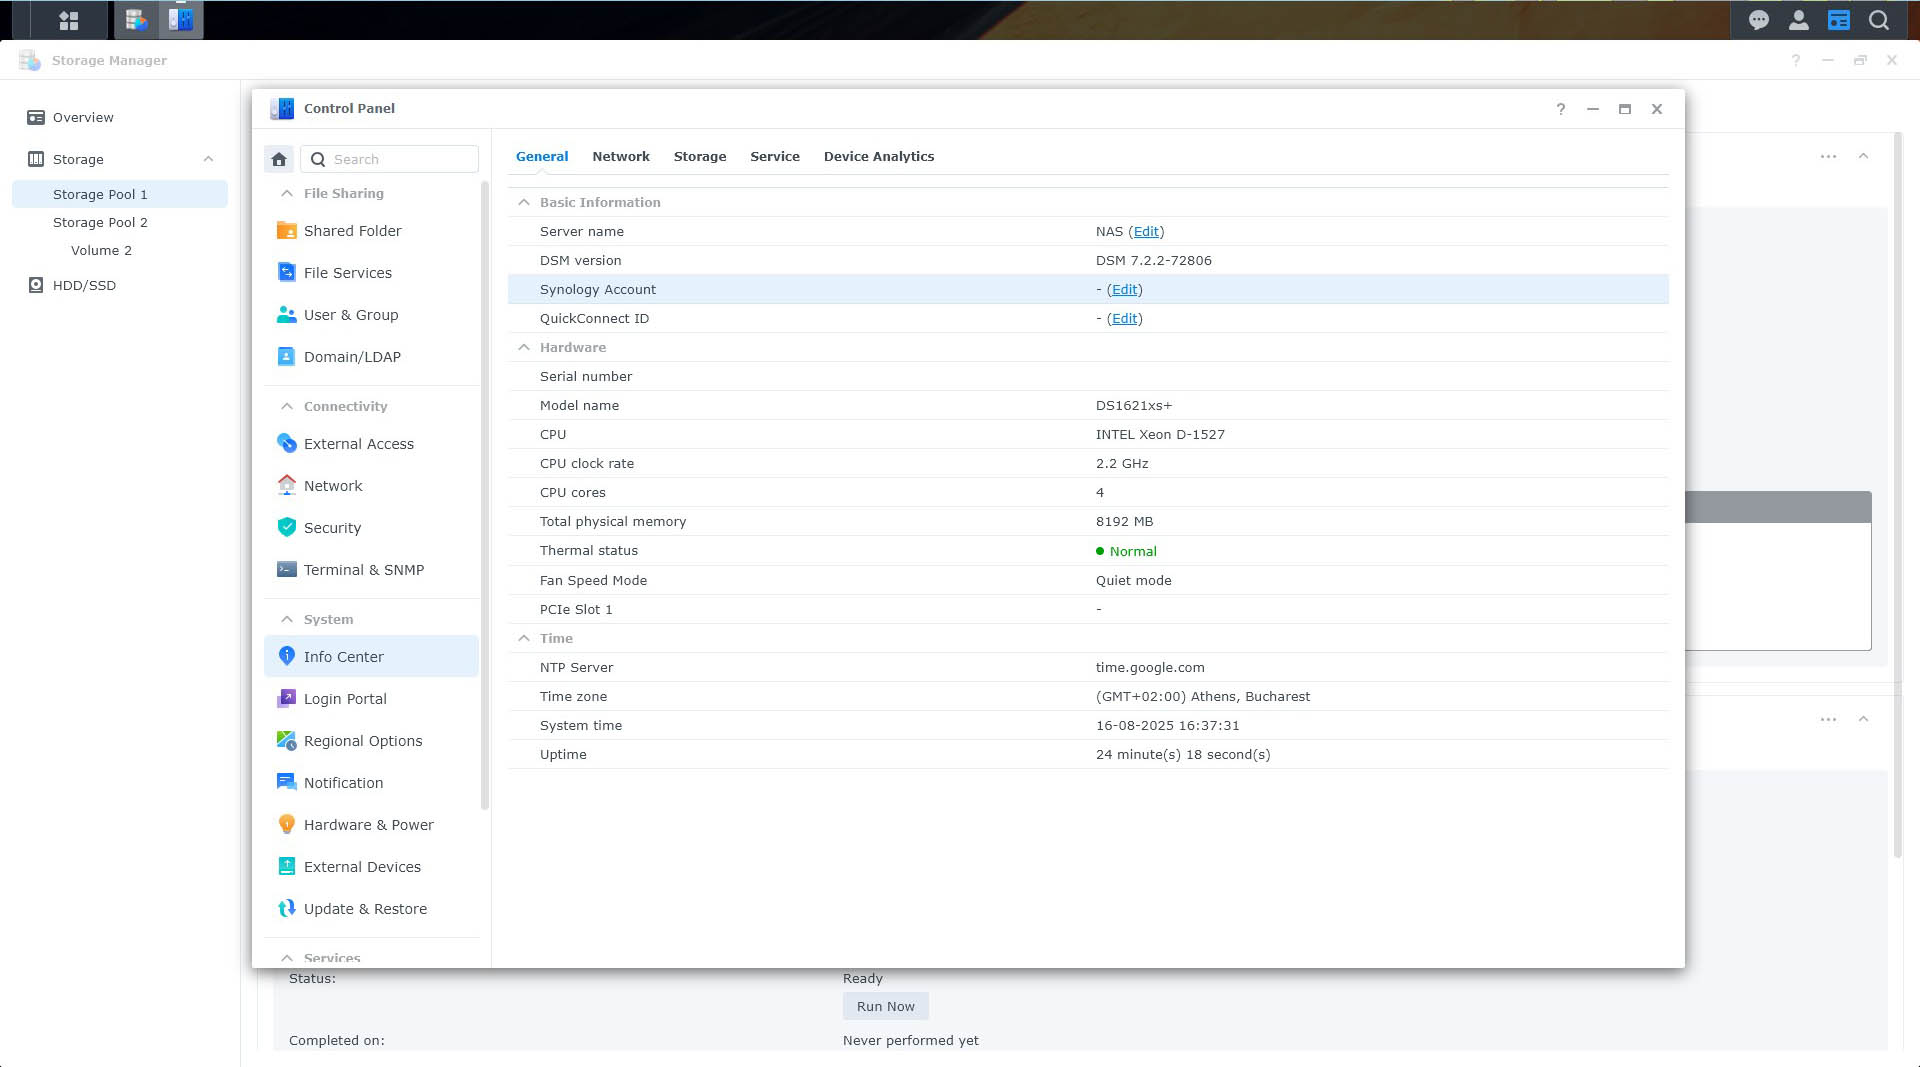Select the Control Panel taskbar icon
Viewport: 1920px width, 1067px height.
coord(181,20)
